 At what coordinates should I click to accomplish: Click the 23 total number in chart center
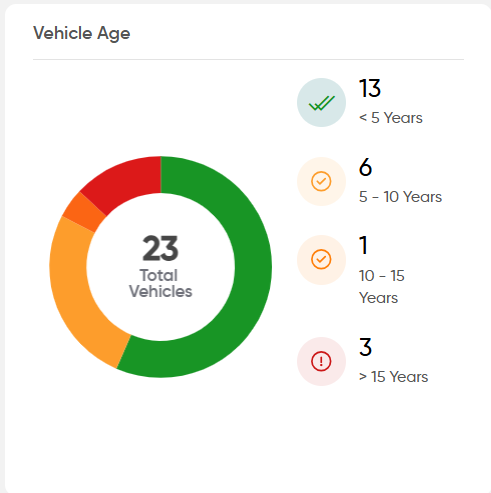(160, 248)
